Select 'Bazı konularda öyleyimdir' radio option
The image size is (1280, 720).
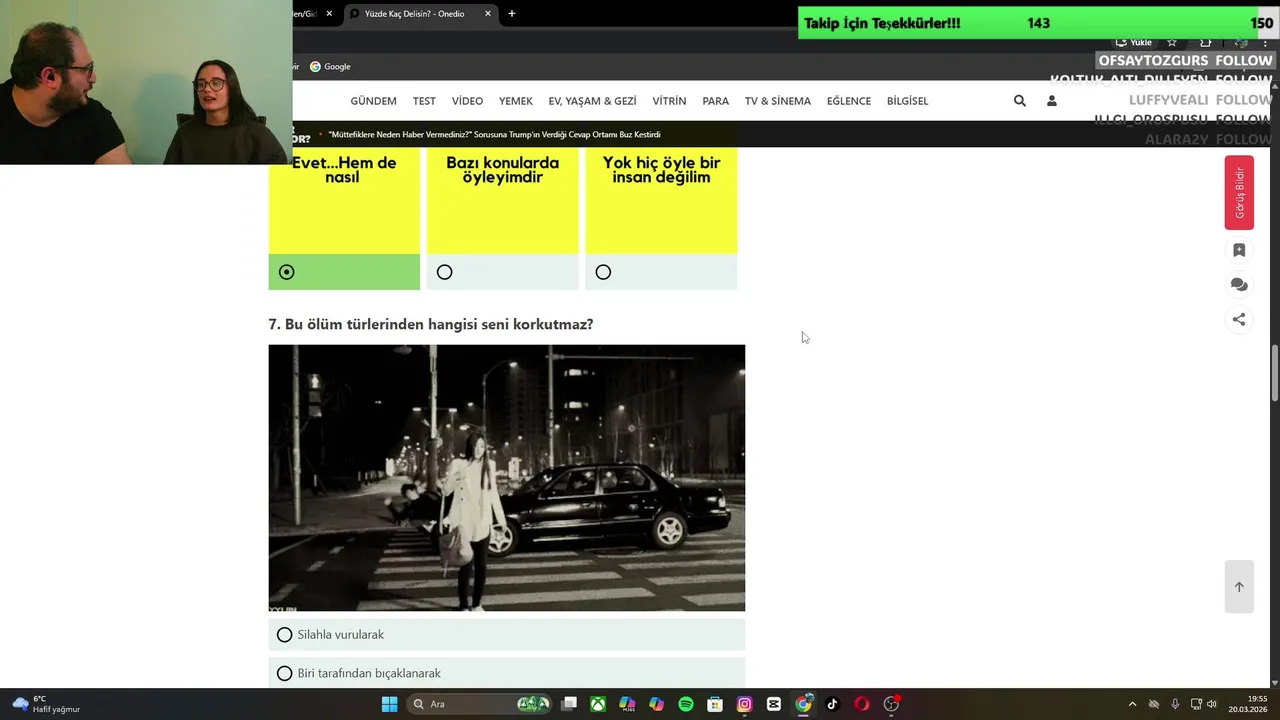pos(445,272)
